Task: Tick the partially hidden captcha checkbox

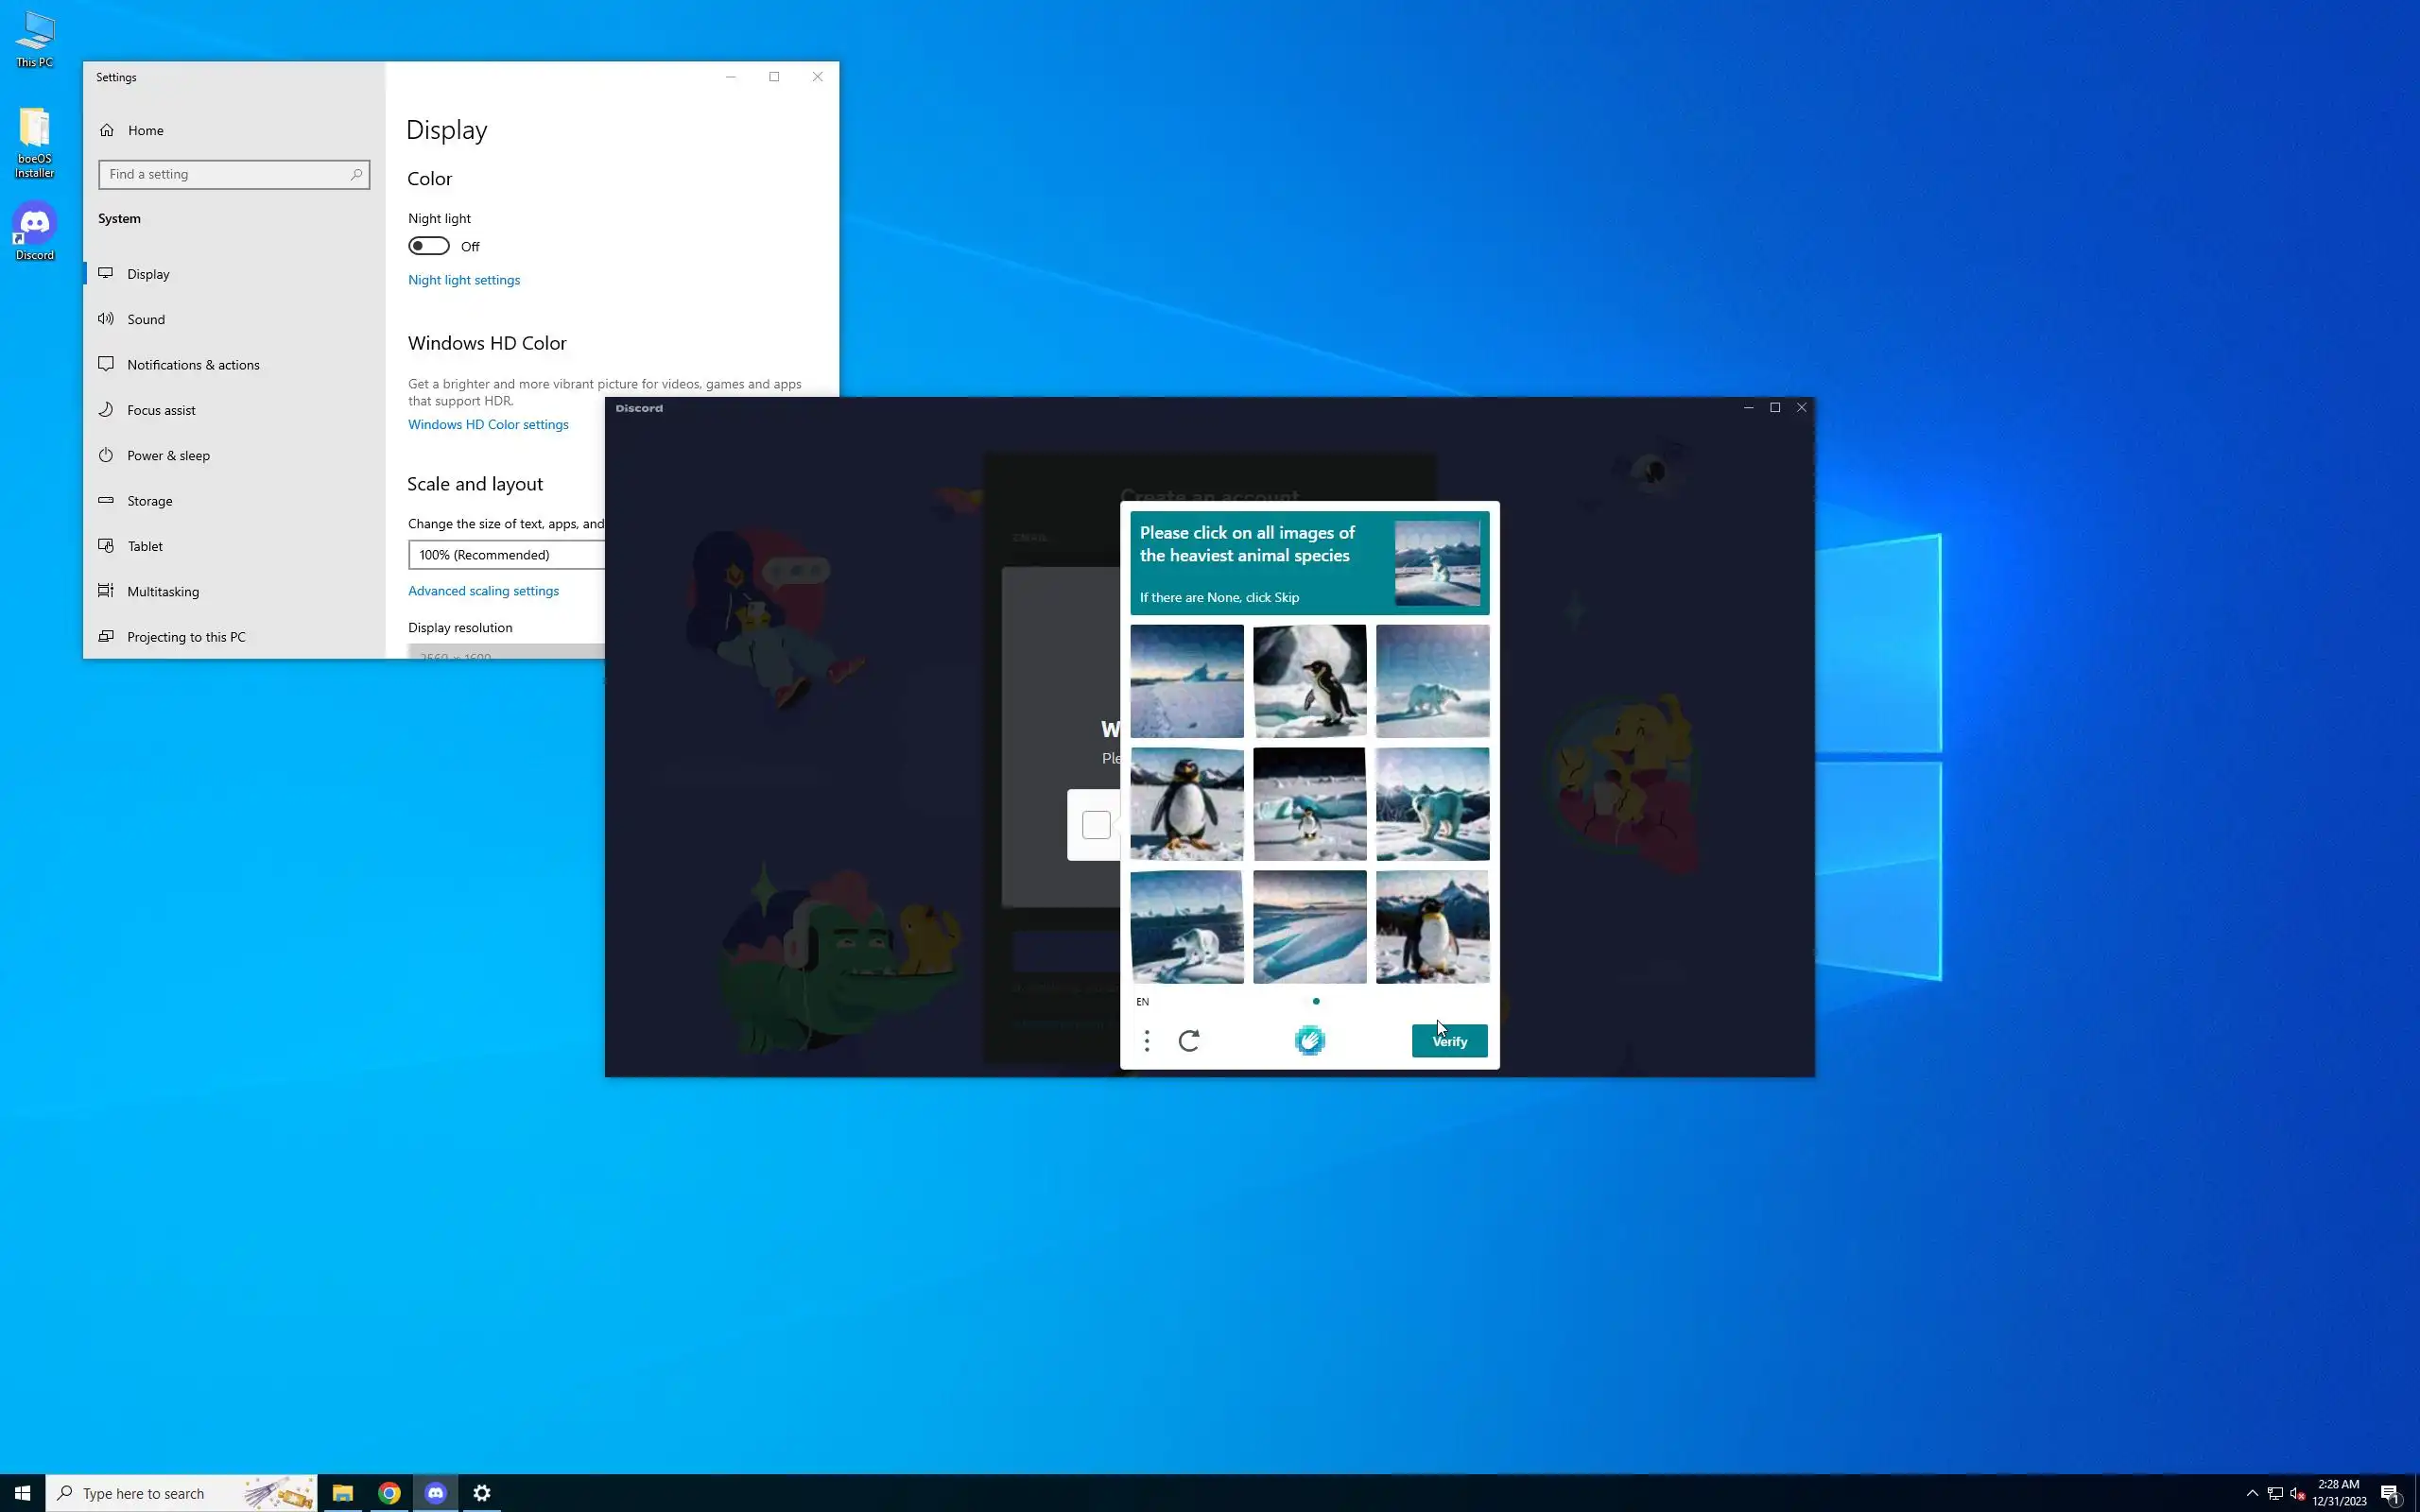Action: [1096, 825]
